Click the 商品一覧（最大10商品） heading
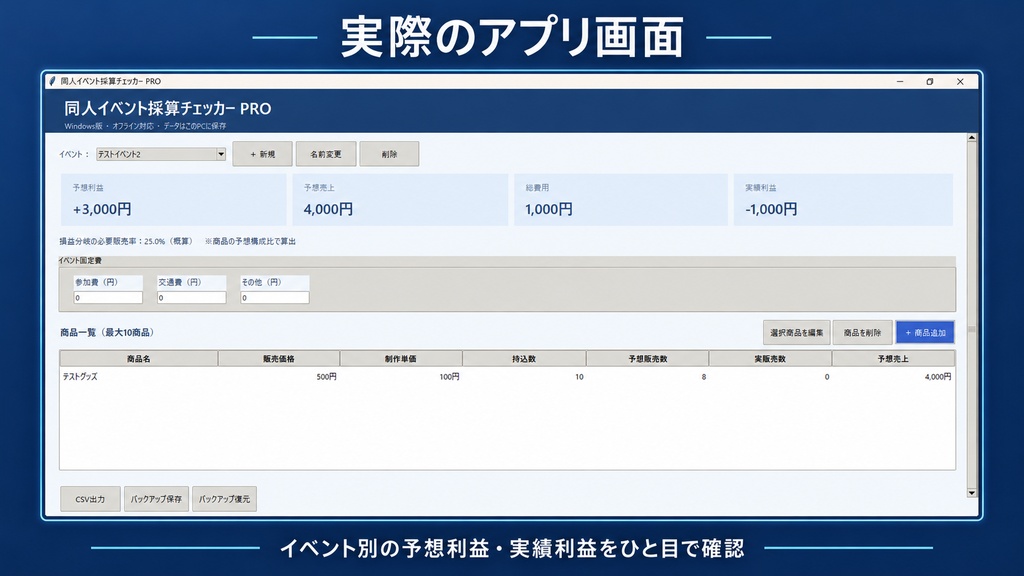The height and width of the screenshot is (576, 1024). coord(108,332)
